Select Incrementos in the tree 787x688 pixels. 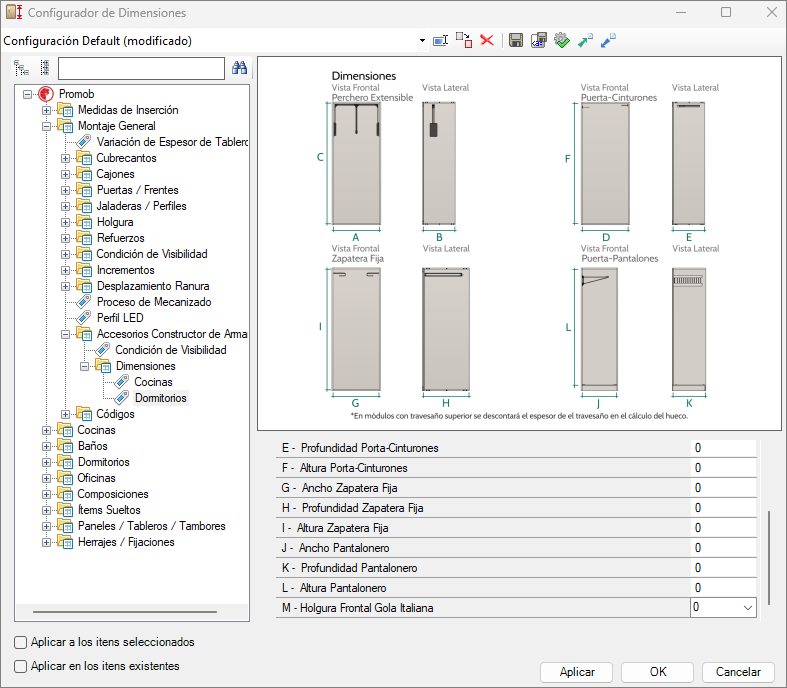(125, 270)
